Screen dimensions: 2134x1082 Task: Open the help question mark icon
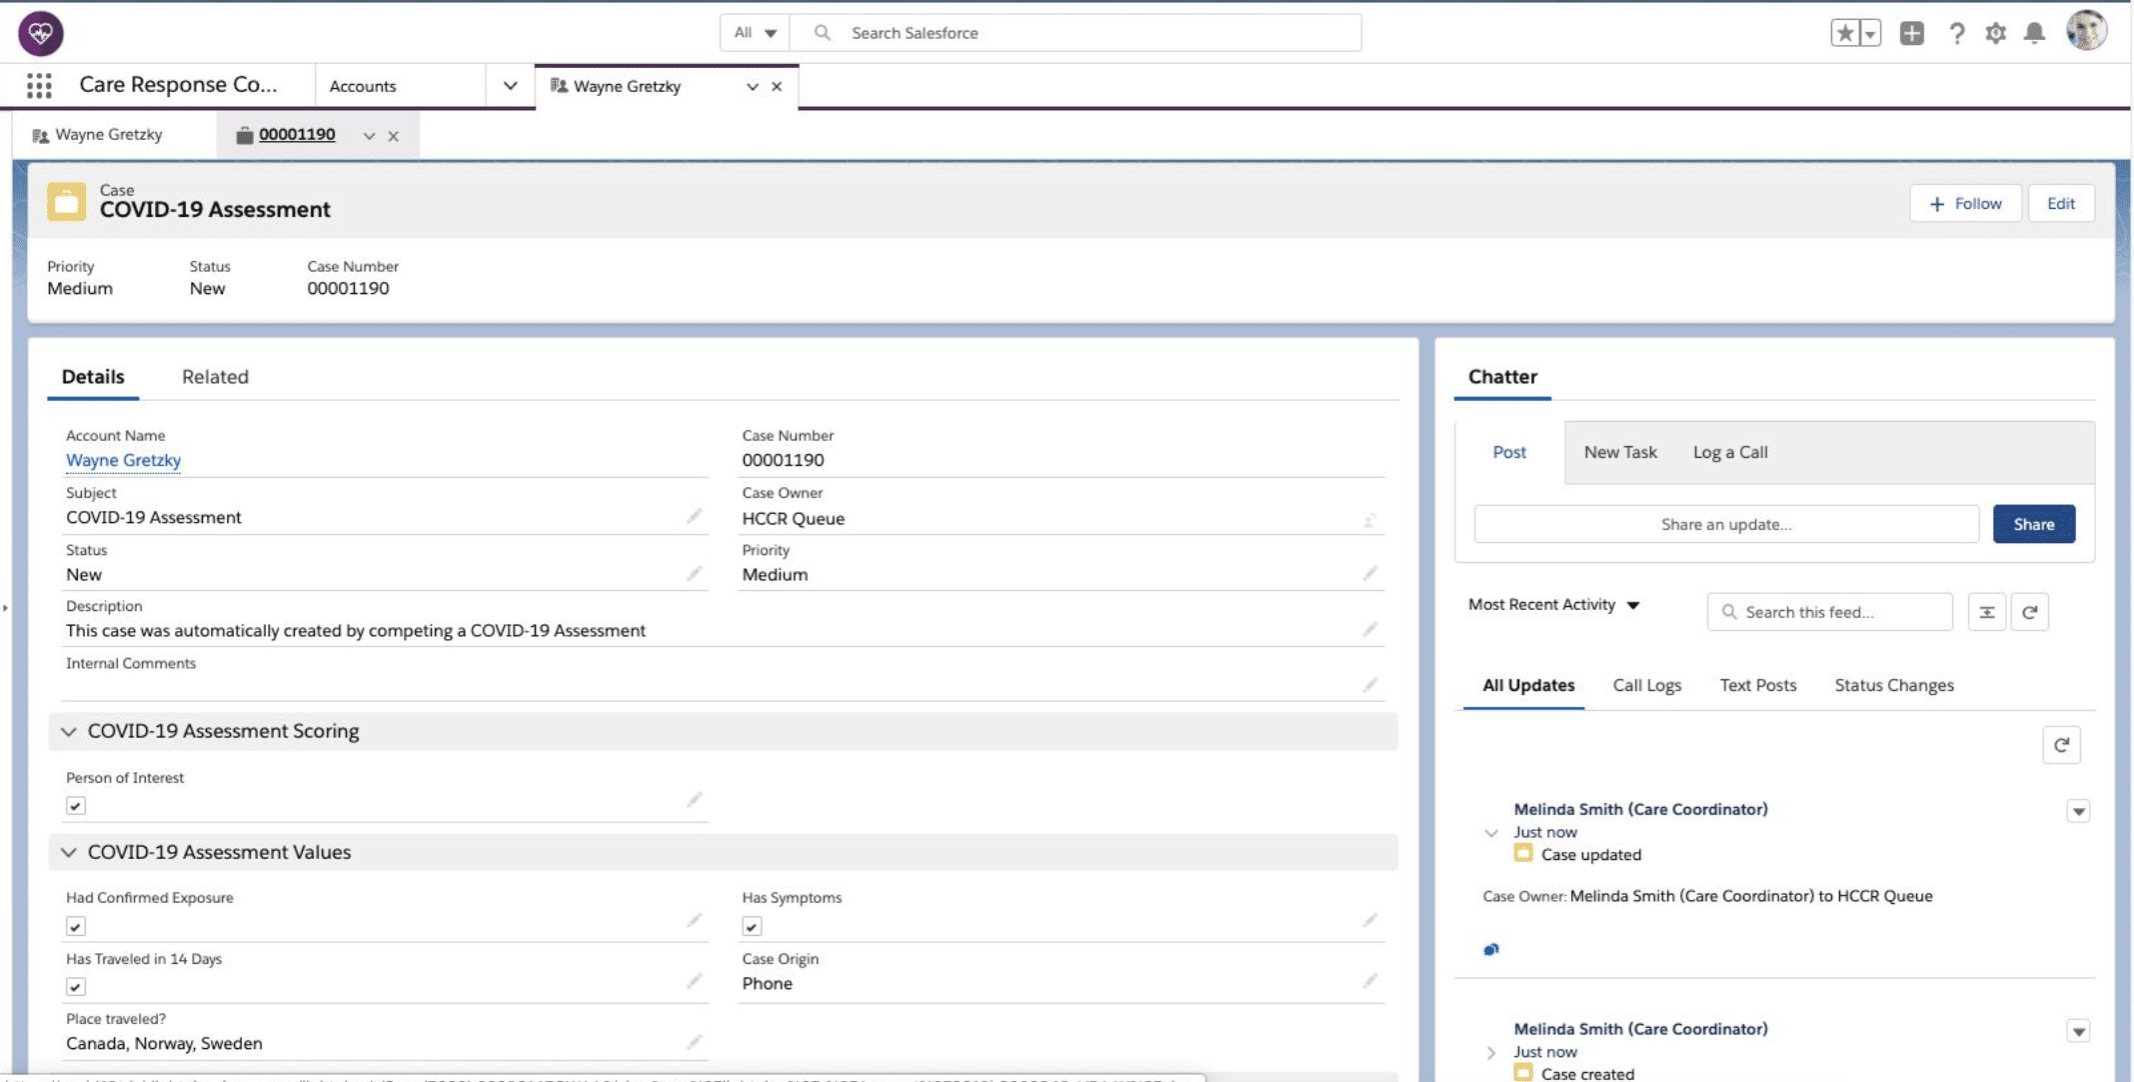click(1956, 33)
